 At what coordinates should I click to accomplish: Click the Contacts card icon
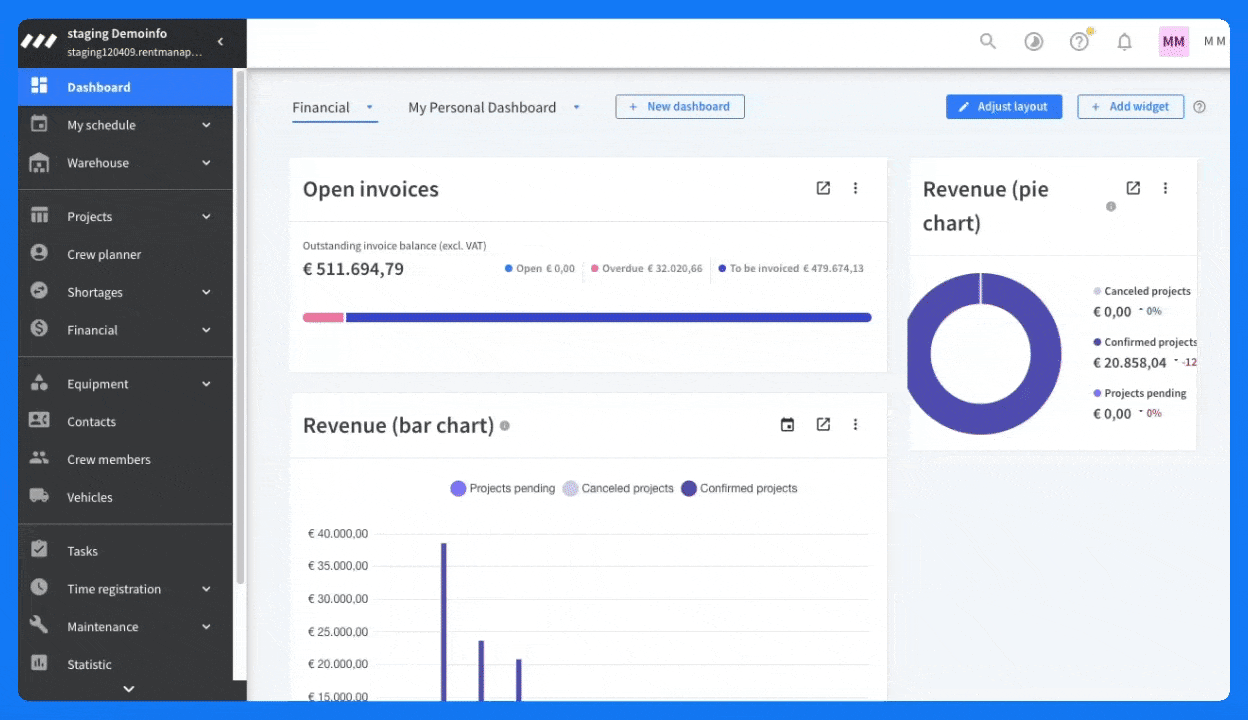coord(39,421)
